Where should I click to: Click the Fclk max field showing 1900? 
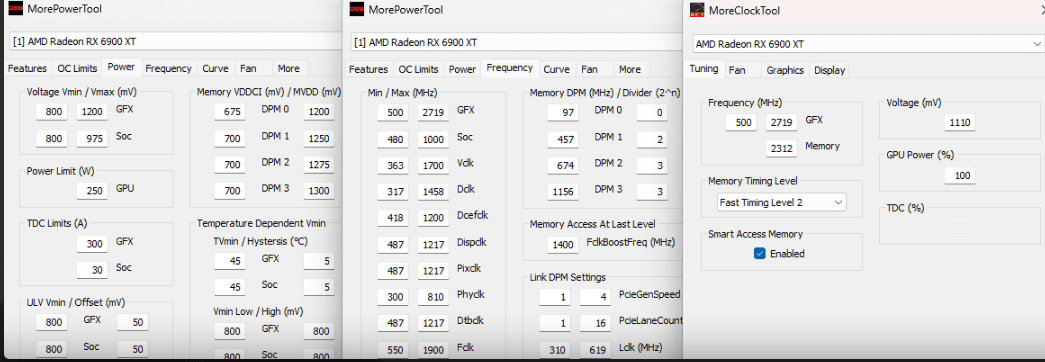(434, 349)
